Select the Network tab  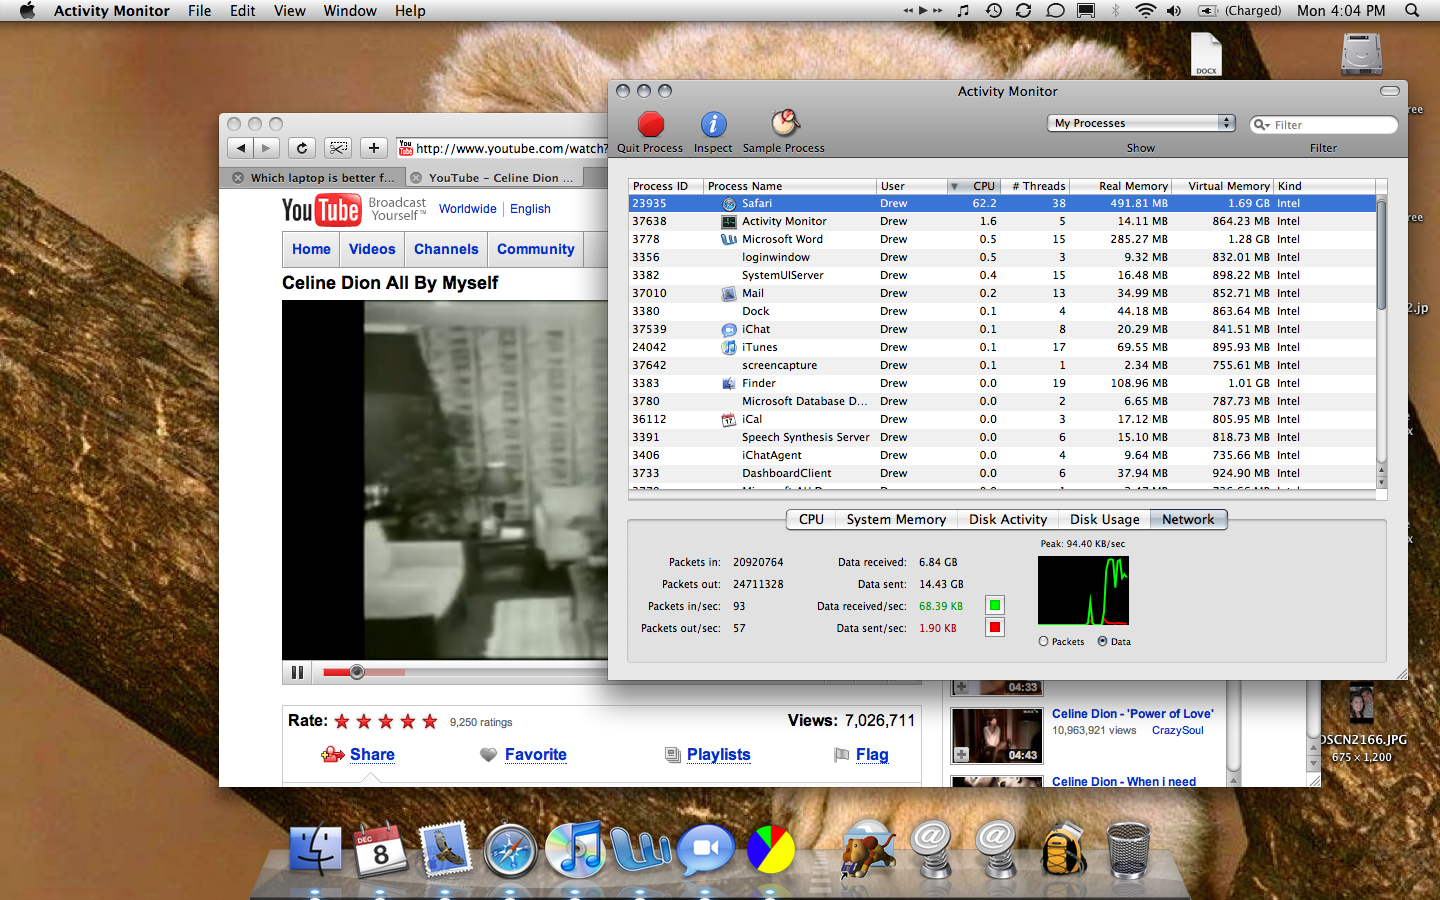tap(1188, 519)
